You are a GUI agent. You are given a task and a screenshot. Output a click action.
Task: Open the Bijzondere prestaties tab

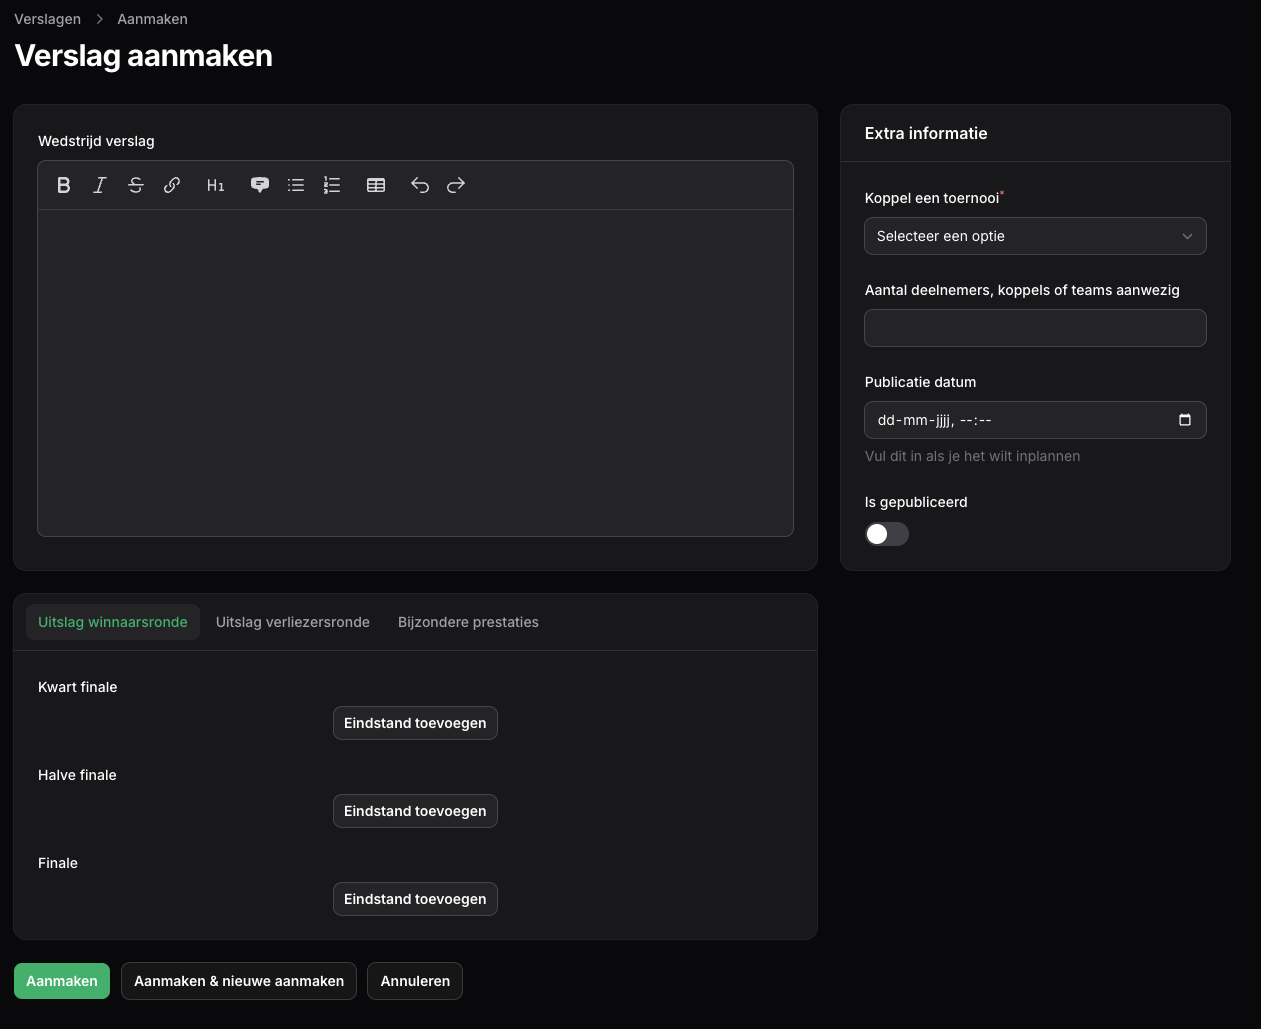(x=468, y=622)
